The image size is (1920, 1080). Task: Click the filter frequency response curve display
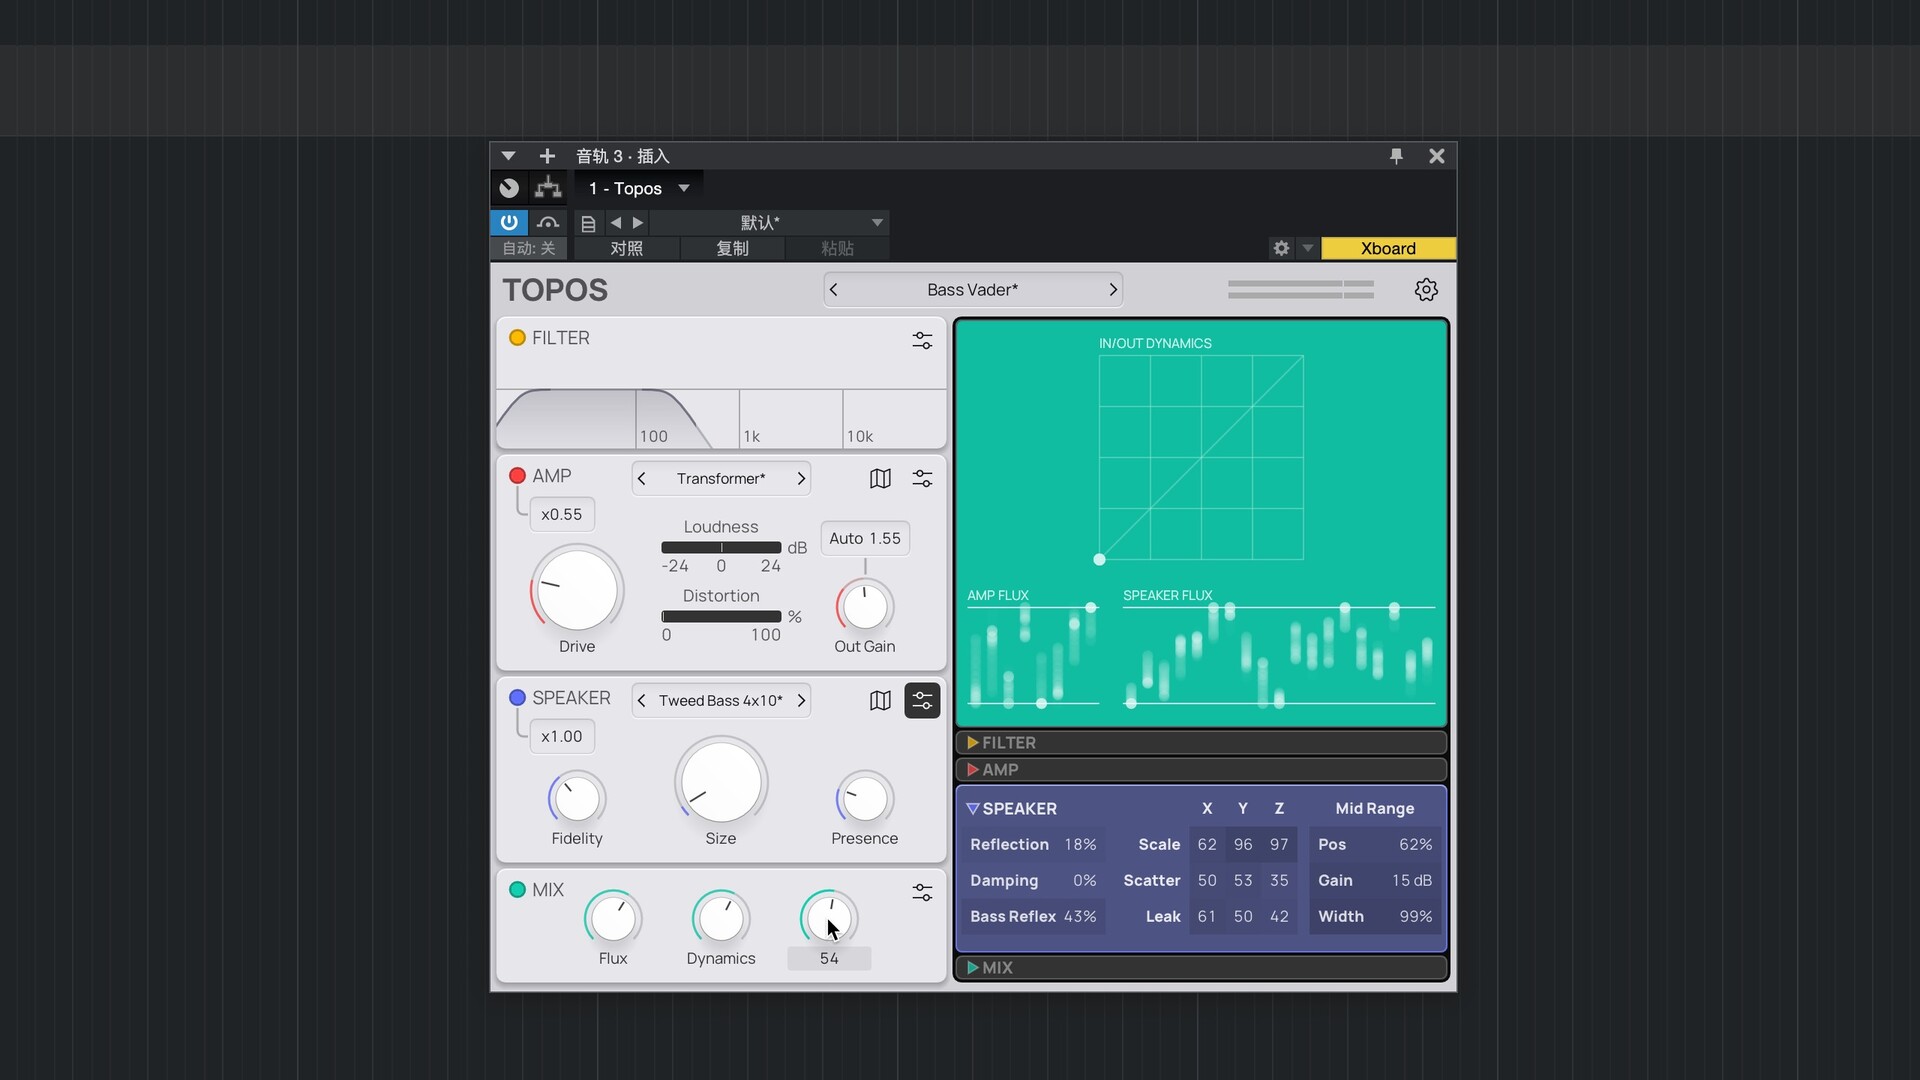pos(721,418)
